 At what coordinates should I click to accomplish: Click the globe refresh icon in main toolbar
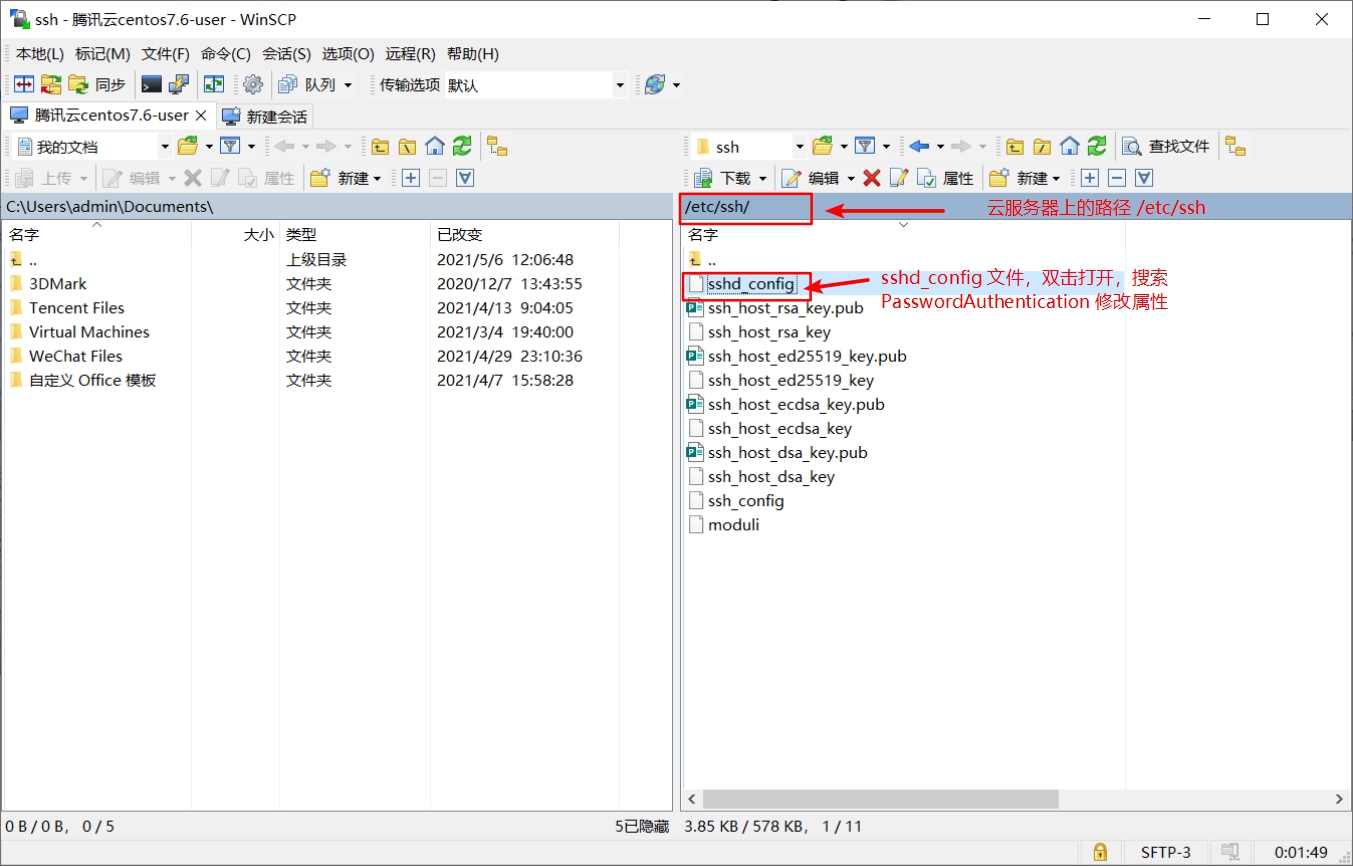[655, 85]
